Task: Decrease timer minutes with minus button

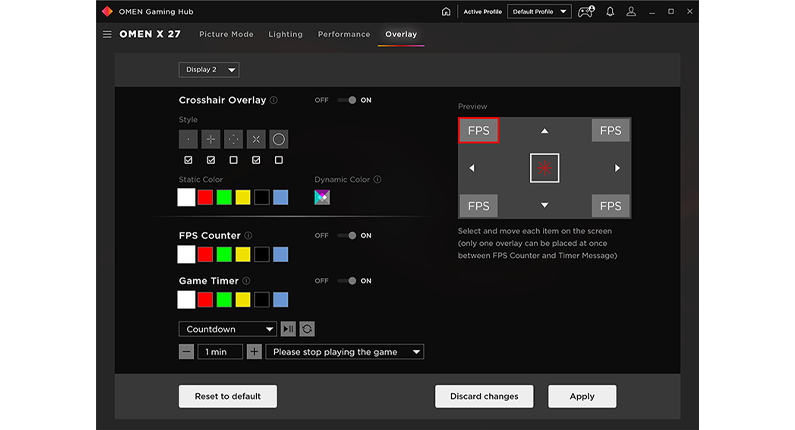Action: click(x=187, y=352)
